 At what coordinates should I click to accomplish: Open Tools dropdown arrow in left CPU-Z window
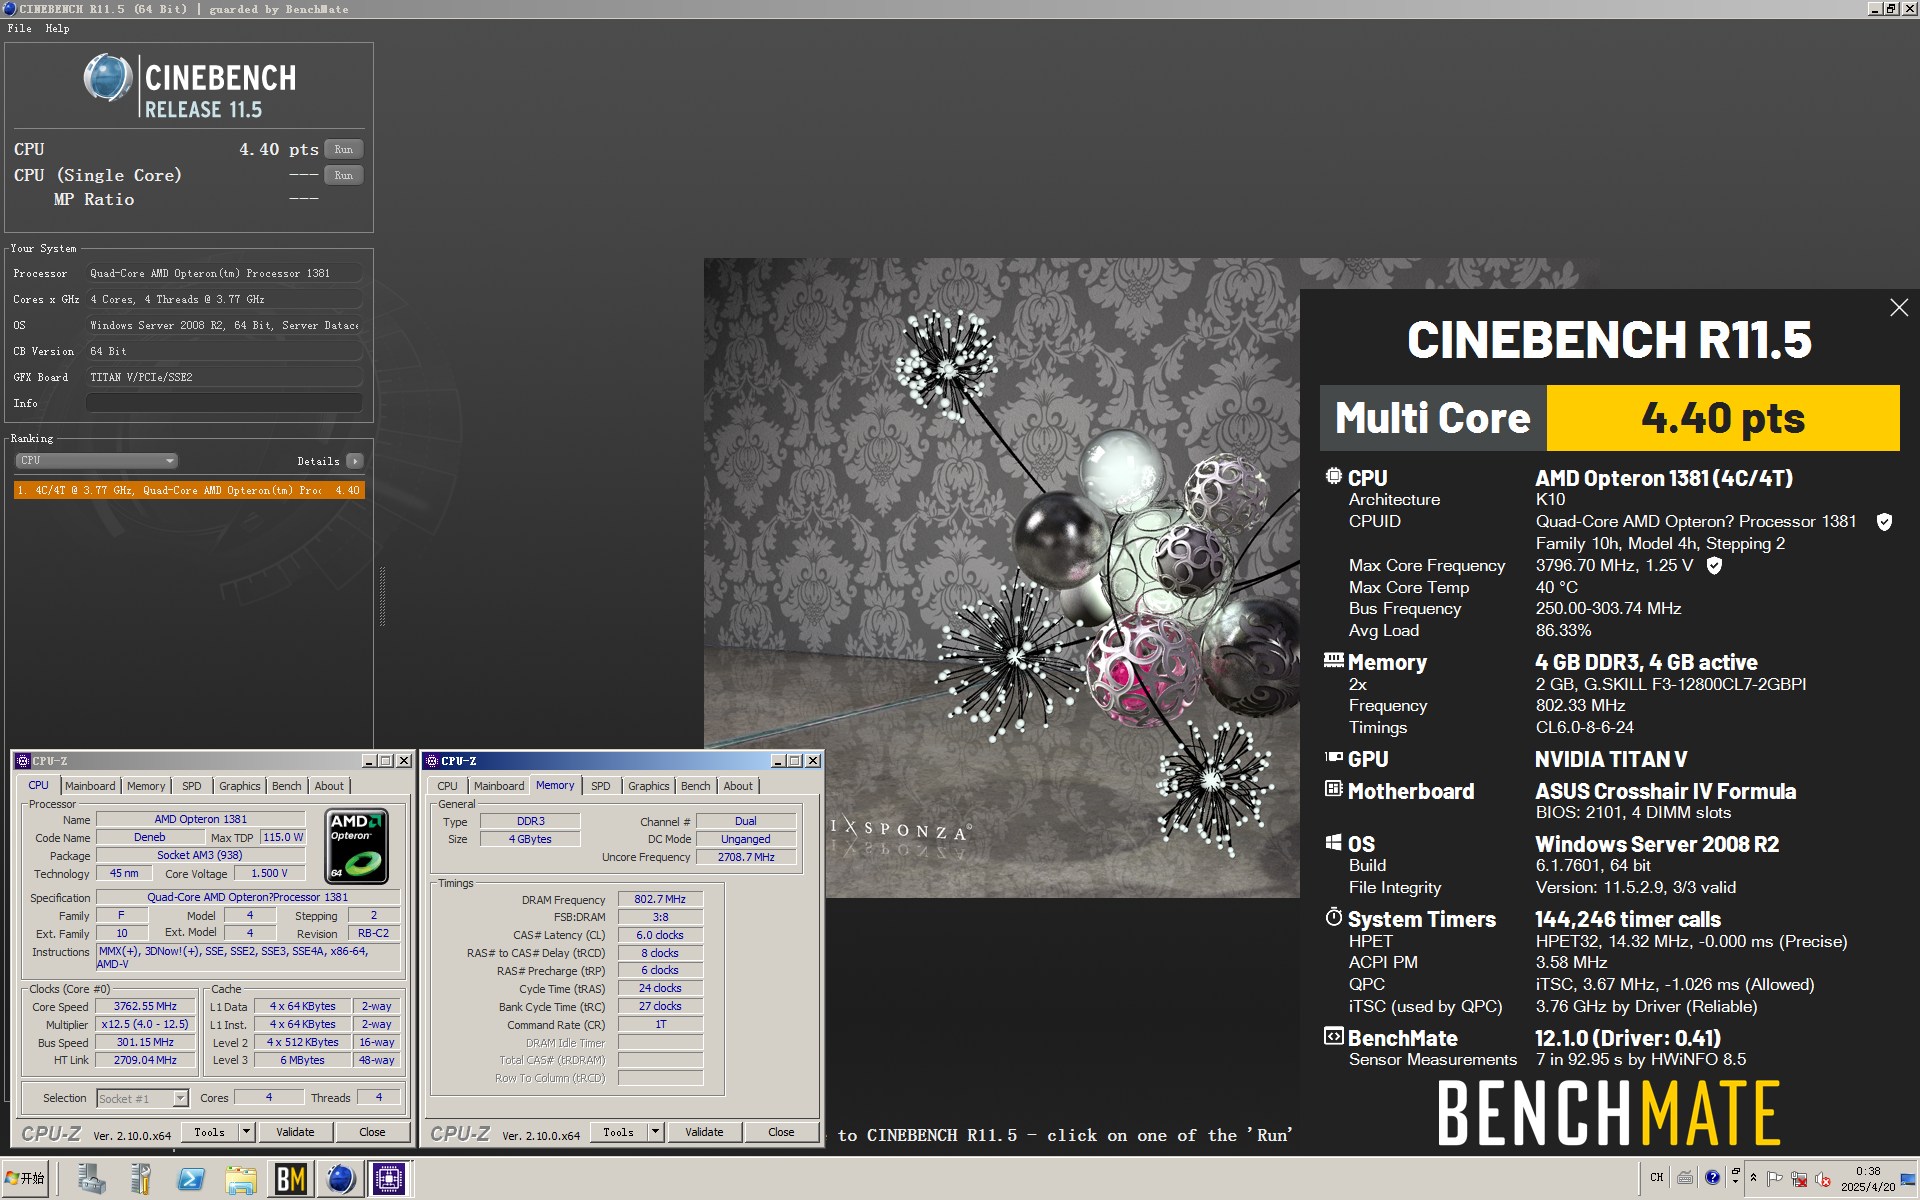pos(246,1132)
